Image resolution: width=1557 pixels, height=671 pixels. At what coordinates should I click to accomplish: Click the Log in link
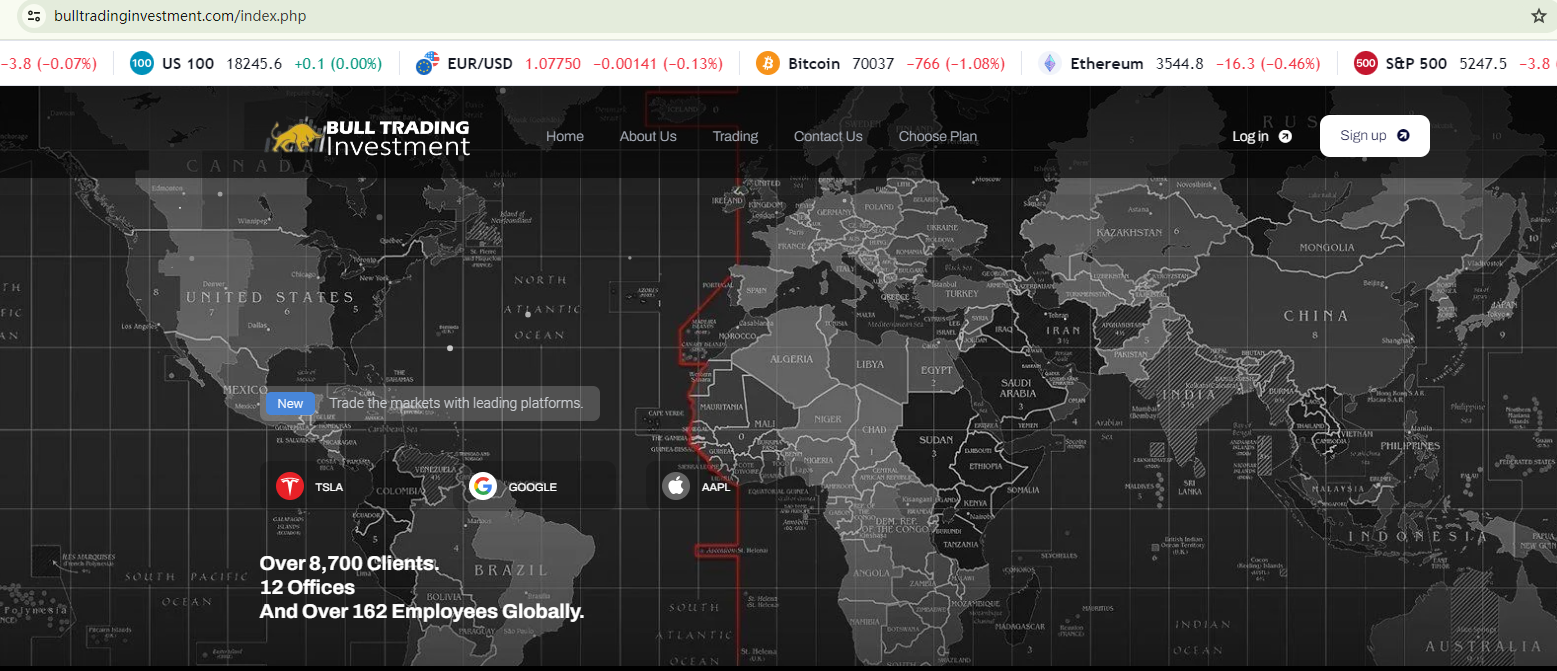pos(1250,137)
